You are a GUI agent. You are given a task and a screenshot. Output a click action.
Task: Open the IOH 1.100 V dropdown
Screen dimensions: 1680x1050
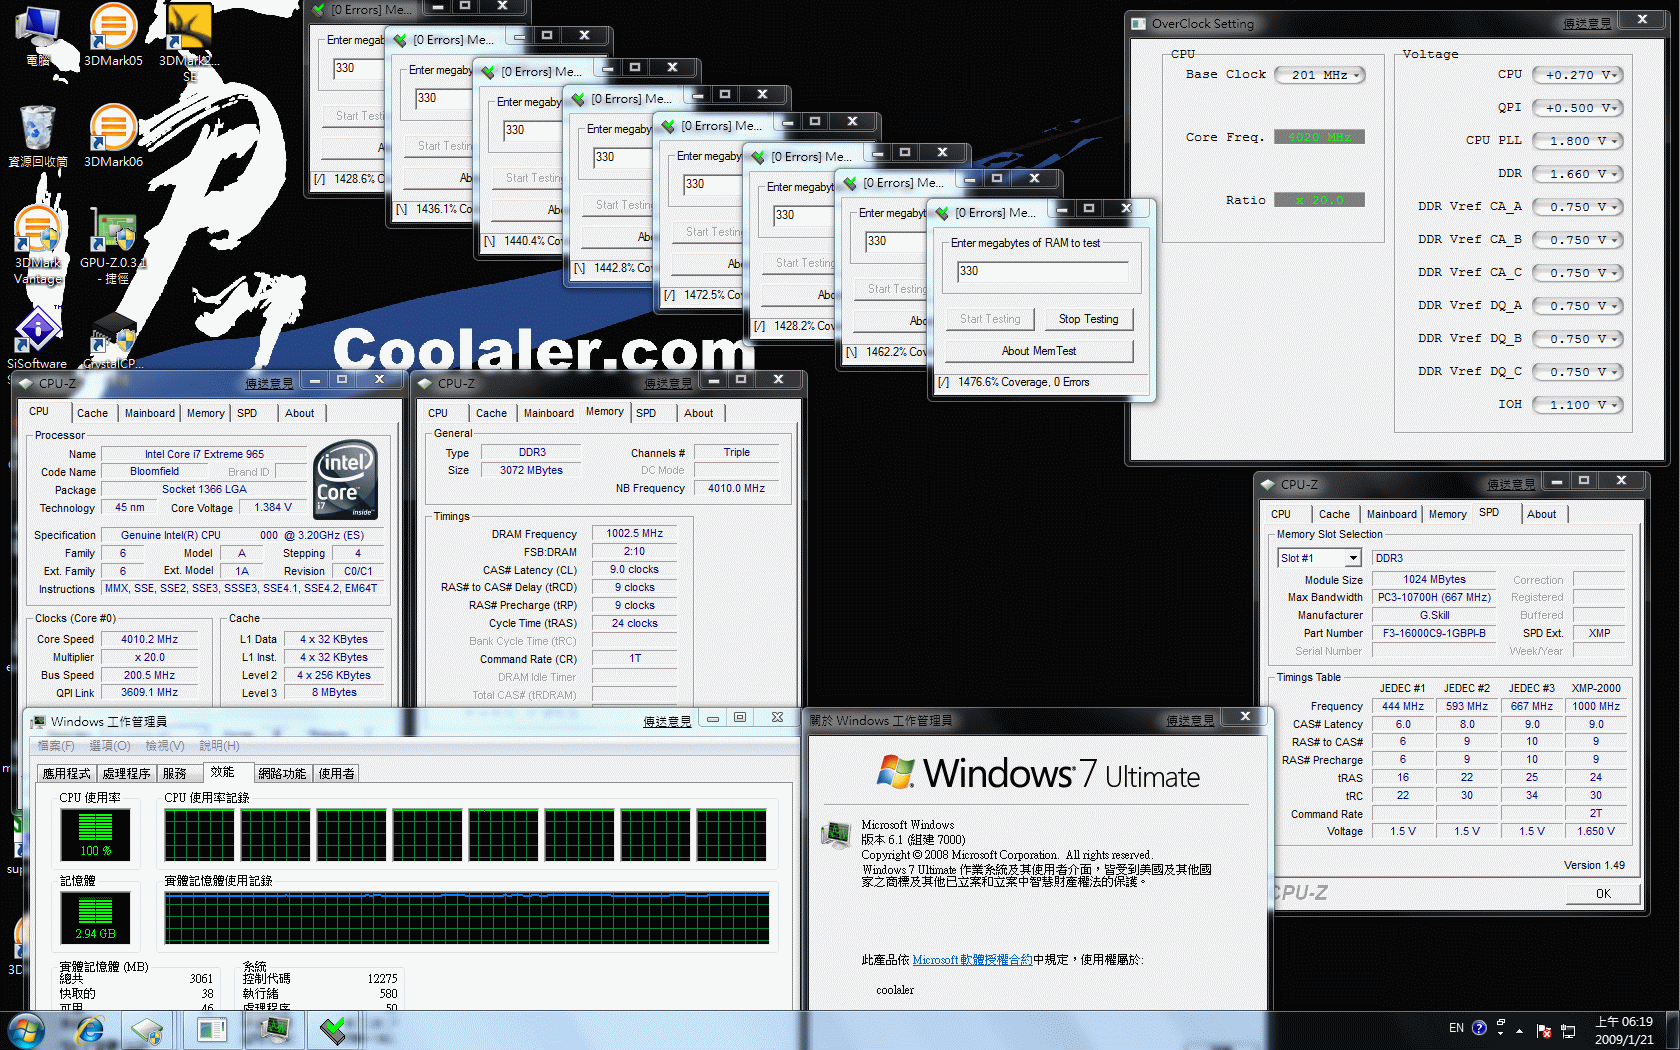(x=1578, y=405)
